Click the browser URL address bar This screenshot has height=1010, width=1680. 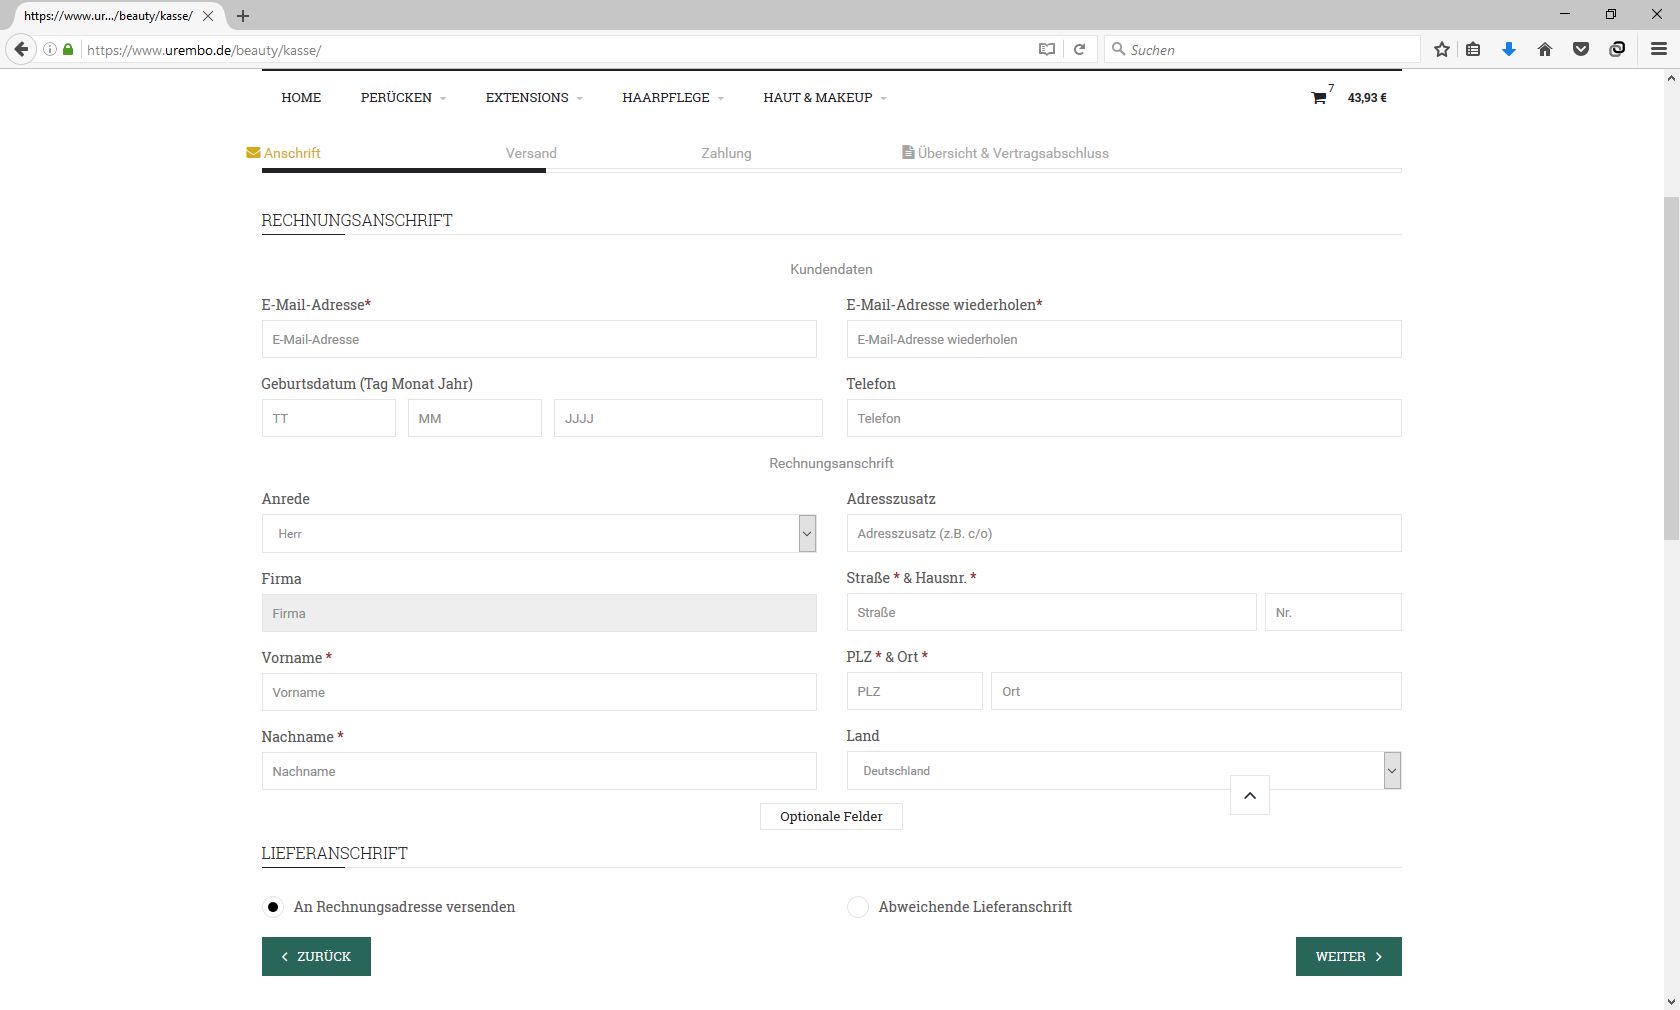555,49
